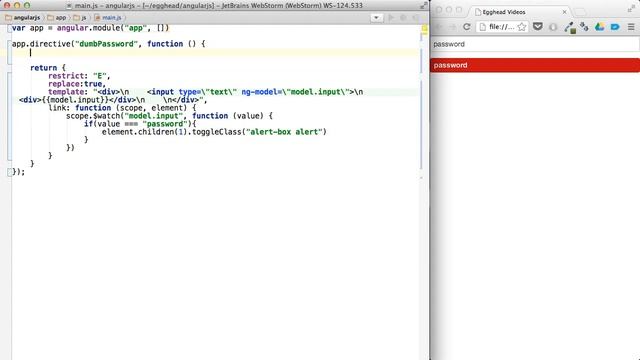Click the angularjs breadcrumb folder in WebStorm
640x360 pixels.
click(23, 18)
